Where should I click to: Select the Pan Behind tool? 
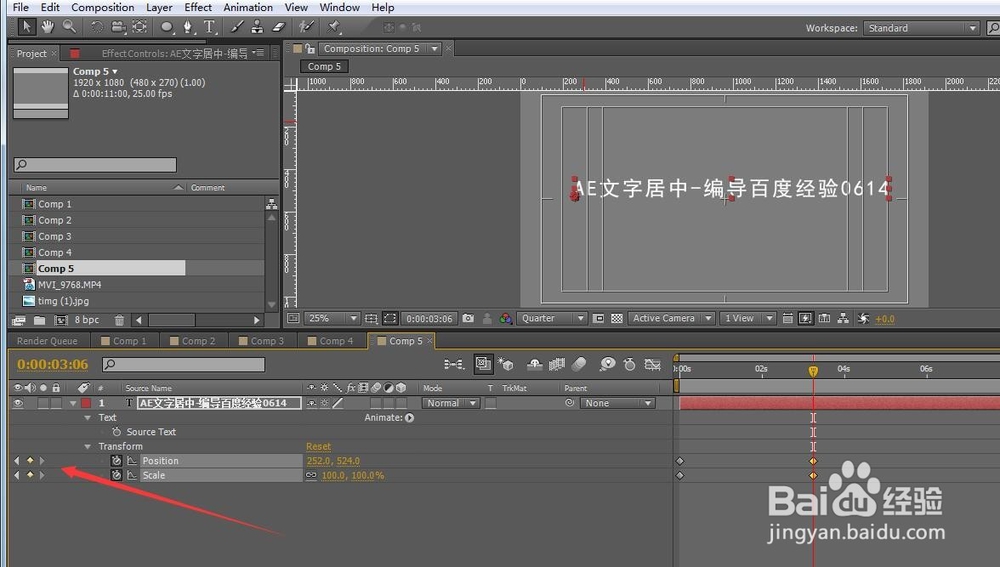140,27
